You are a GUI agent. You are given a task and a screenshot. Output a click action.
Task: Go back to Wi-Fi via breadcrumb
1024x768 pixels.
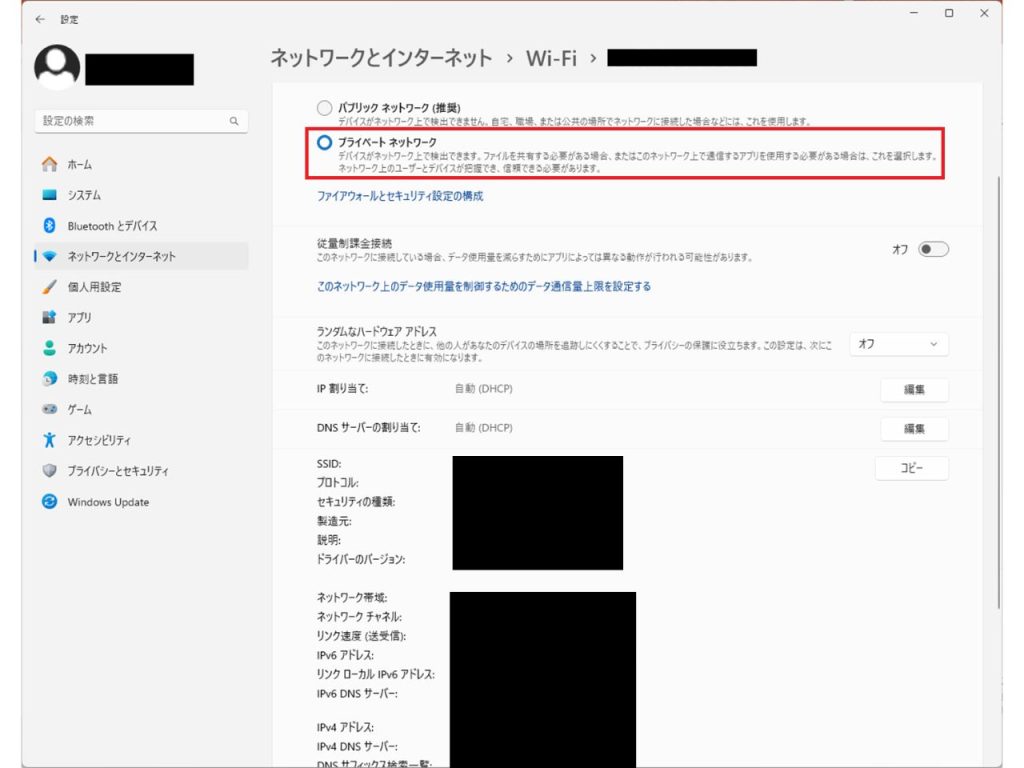pyautogui.click(x=560, y=58)
